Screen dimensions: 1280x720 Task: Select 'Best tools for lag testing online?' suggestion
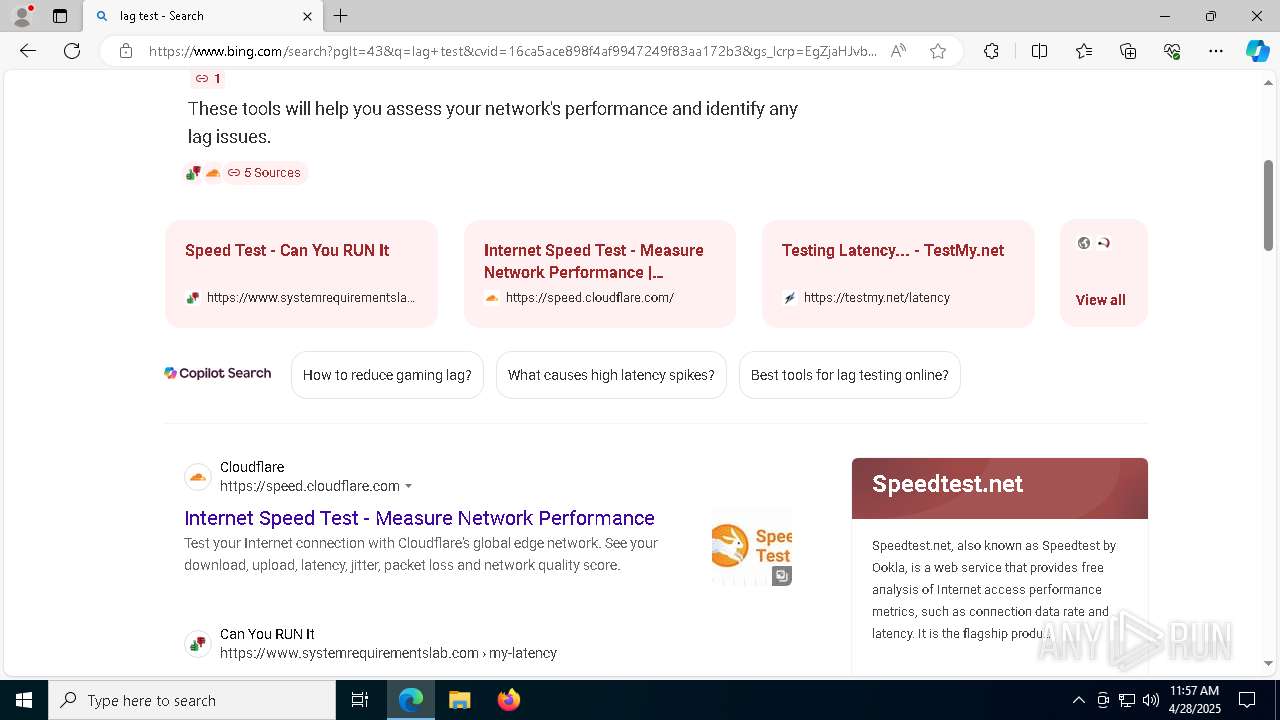[850, 375]
